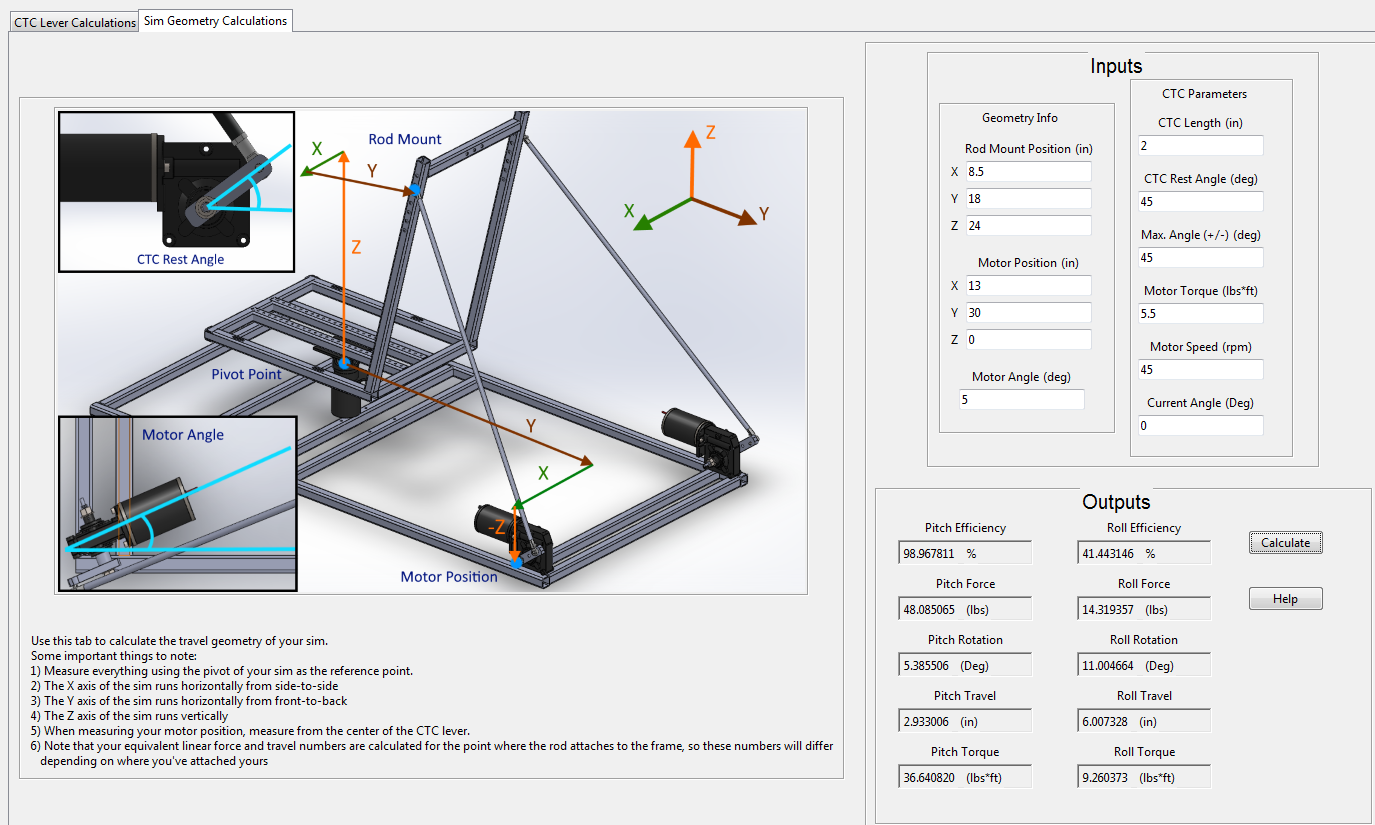Click the CTC Parameters heading
Viewport: 1375px width, 825px height.
click(x=1204, y=94)
